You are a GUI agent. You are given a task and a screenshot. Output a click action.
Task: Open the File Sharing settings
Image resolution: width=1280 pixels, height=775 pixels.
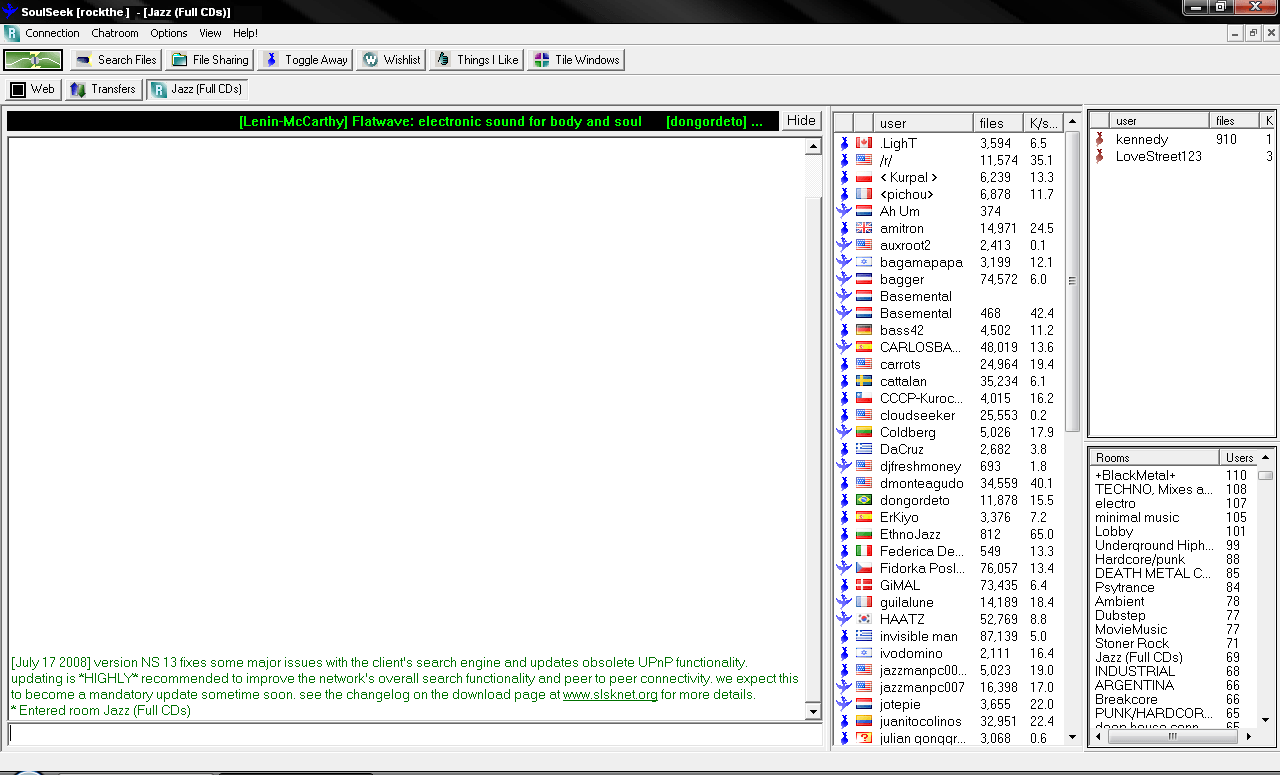(x=210, y=60)
